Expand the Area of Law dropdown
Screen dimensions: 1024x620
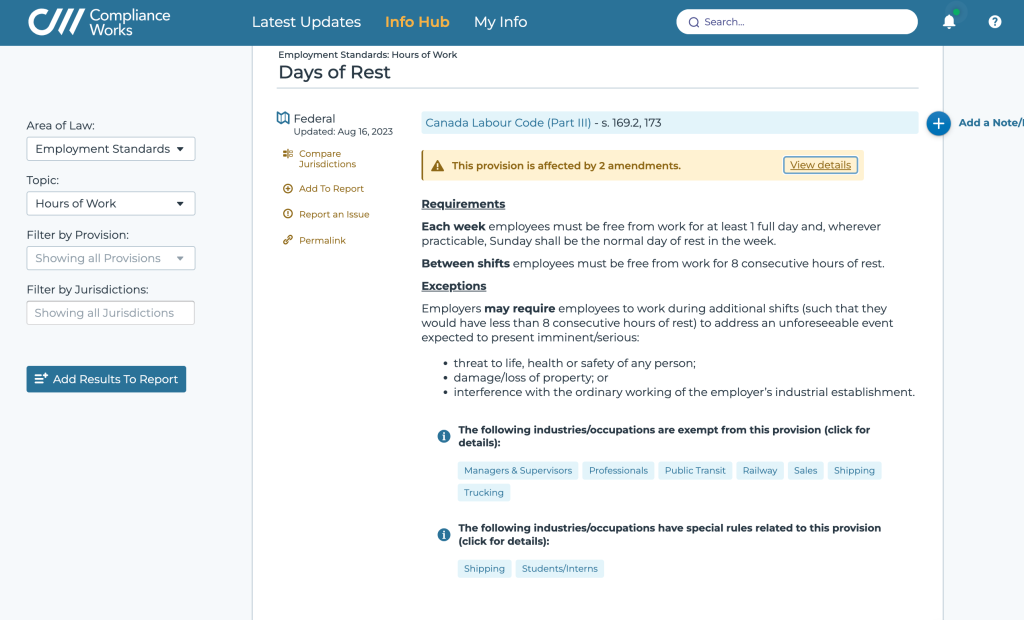(x=110, y=149)
